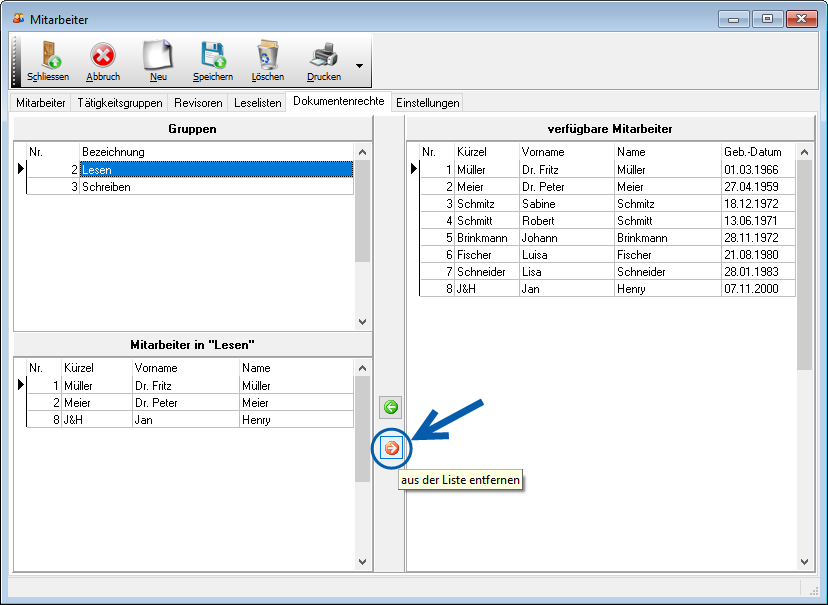Create new entry with Neu icon

coord(157,56)
